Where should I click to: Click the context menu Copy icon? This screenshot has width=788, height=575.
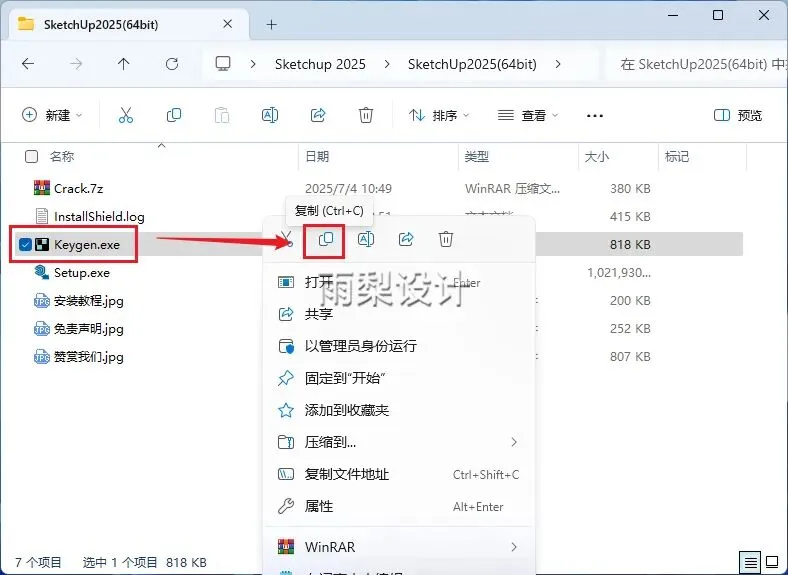[x=326, y=239]
